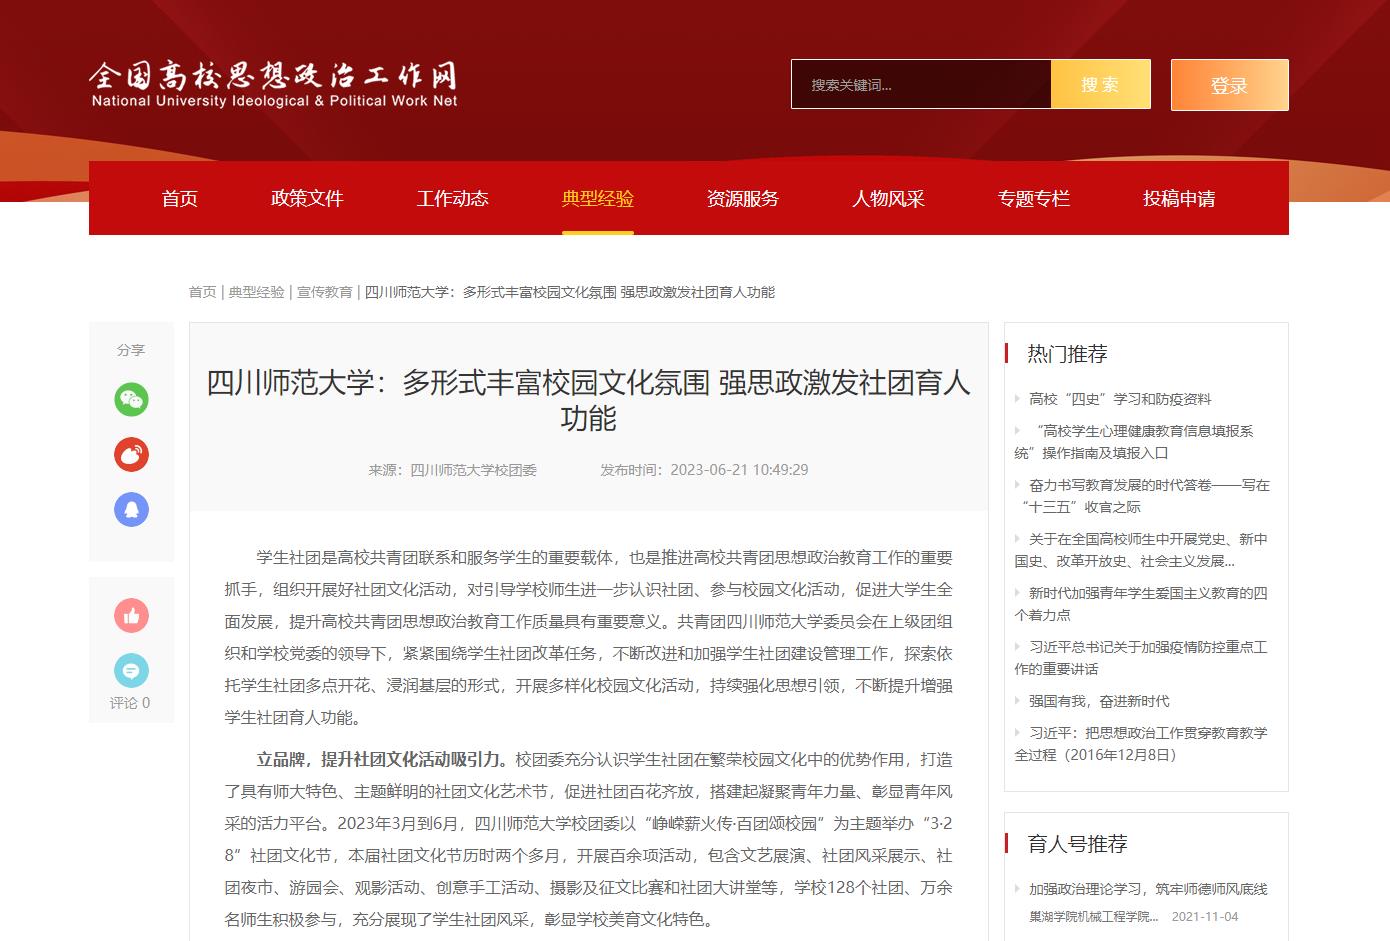Go to 资源服务 menu item
Screen dimensions: 1390x941
743,199
